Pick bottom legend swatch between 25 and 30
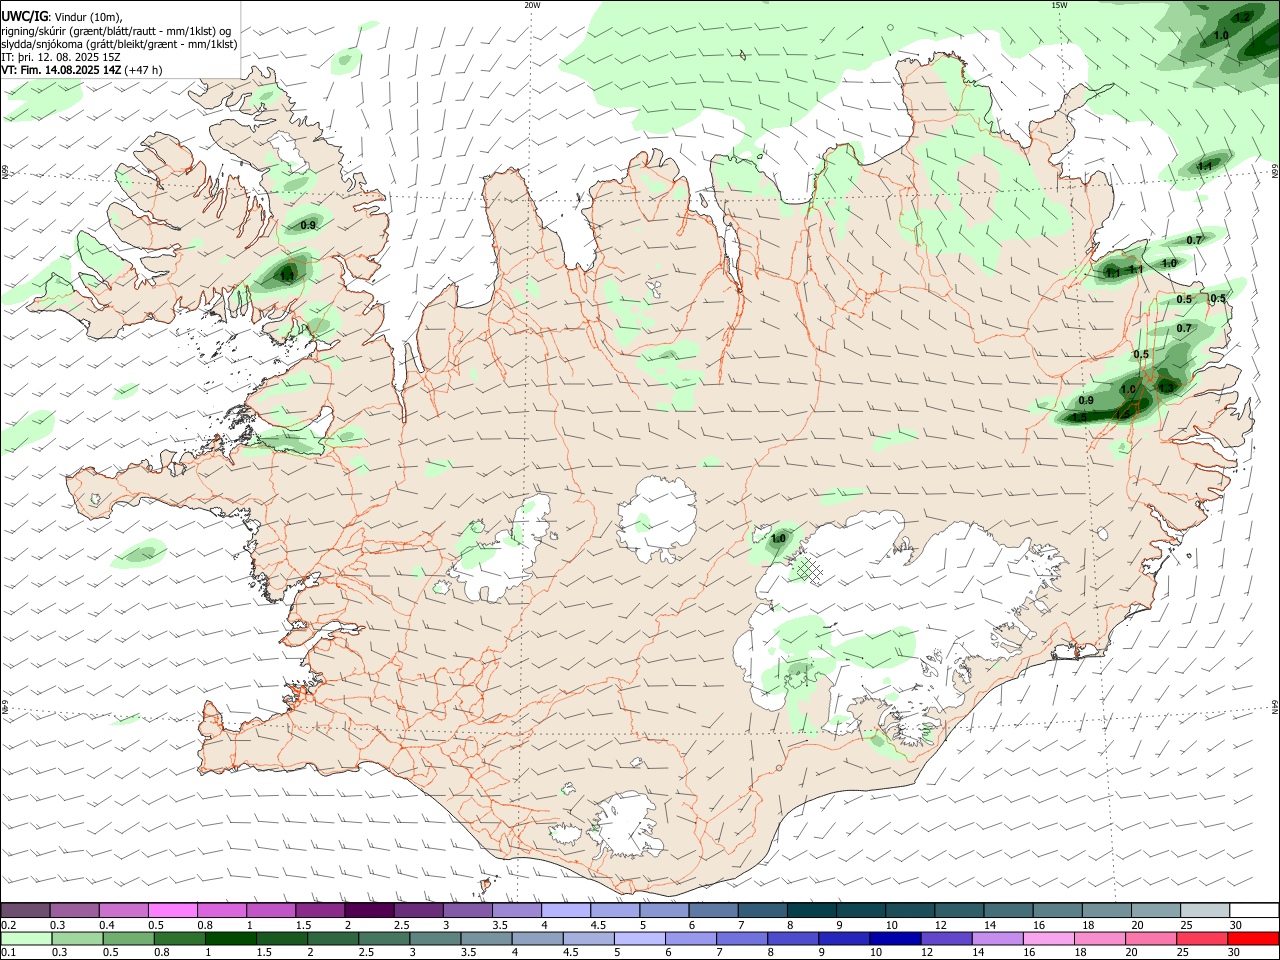The height and width of the screenshot is (960, 1280). pyautogui.click(x=1201, y=938)
